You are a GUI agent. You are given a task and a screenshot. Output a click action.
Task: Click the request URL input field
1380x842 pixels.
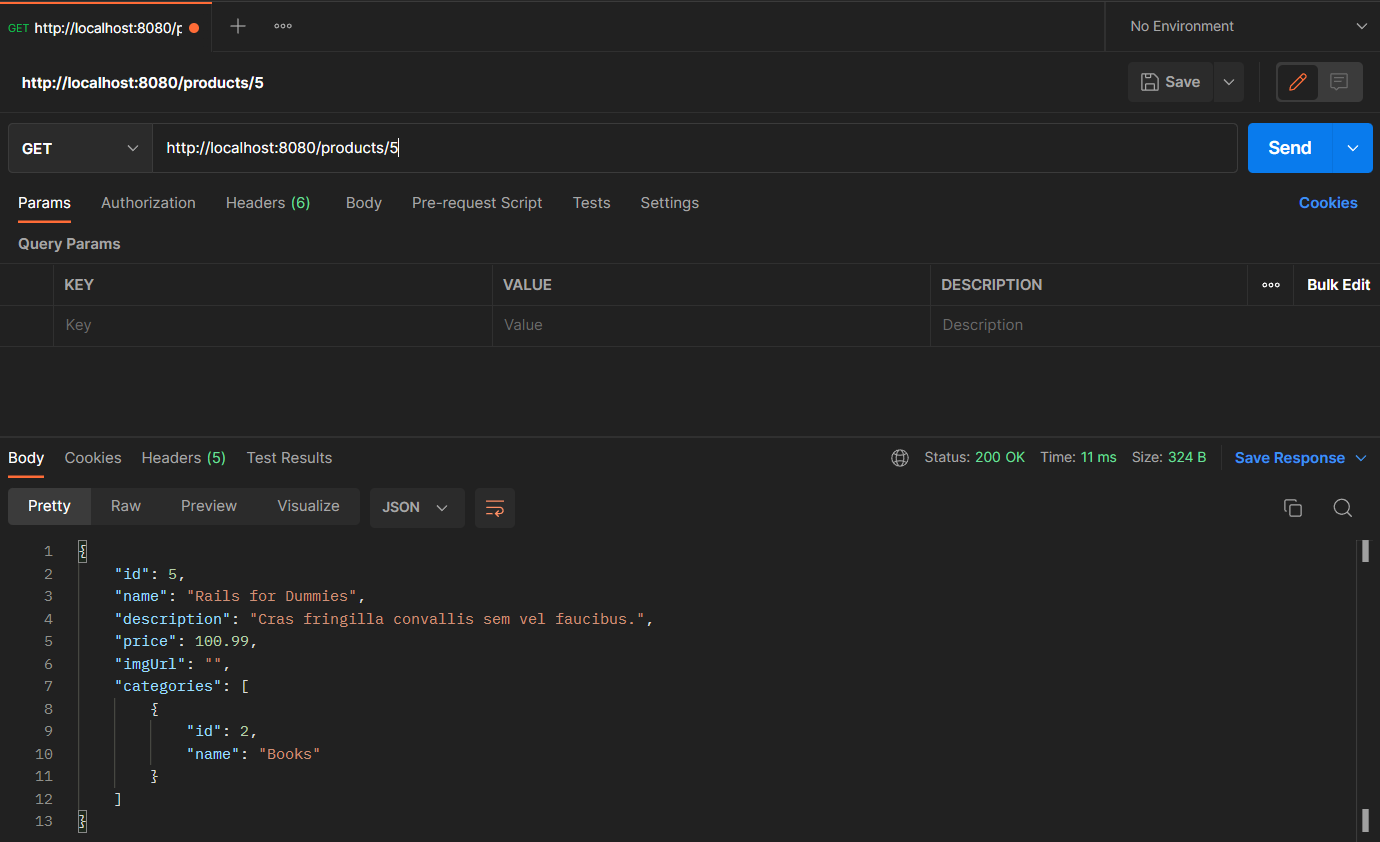coord(600,147)
